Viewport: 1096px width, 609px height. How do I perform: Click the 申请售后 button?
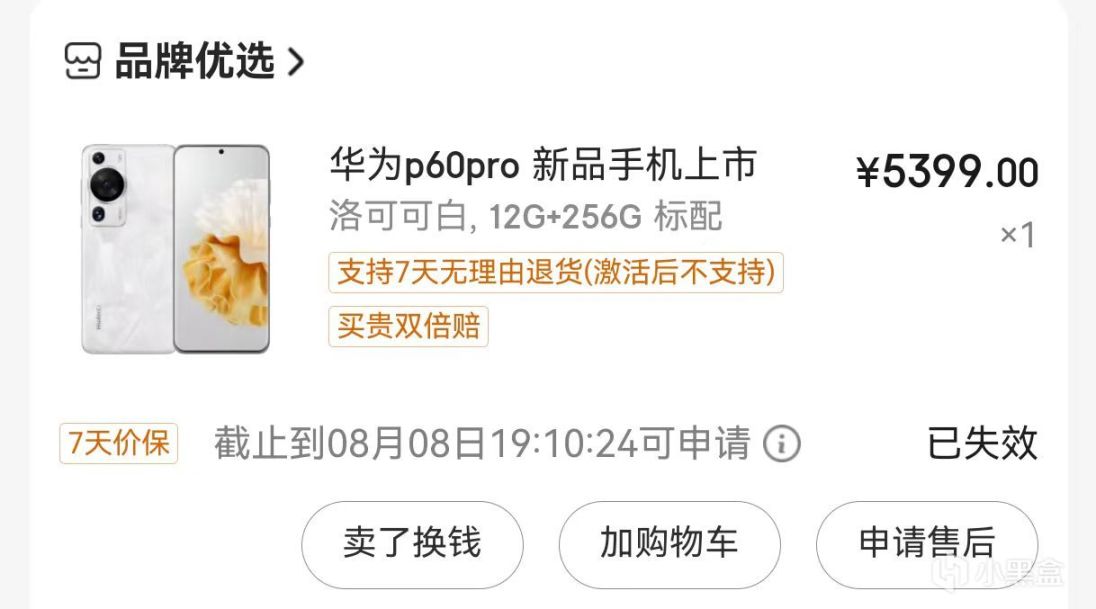927,544
